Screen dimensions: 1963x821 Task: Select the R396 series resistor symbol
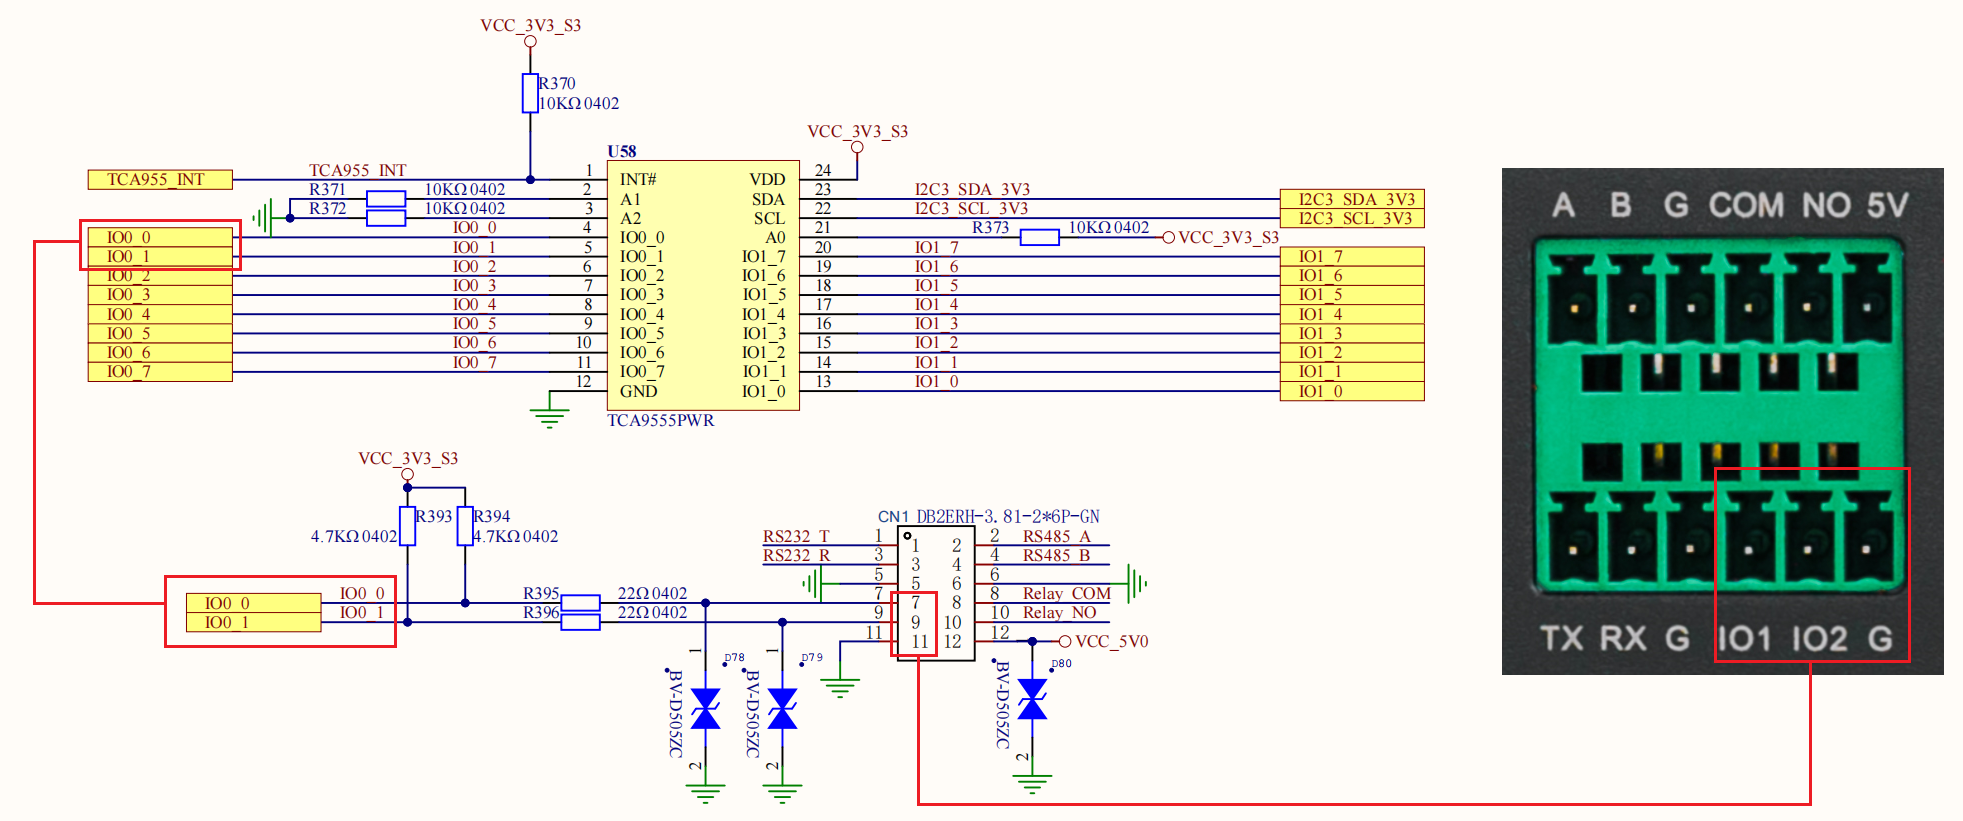[580, 622]
